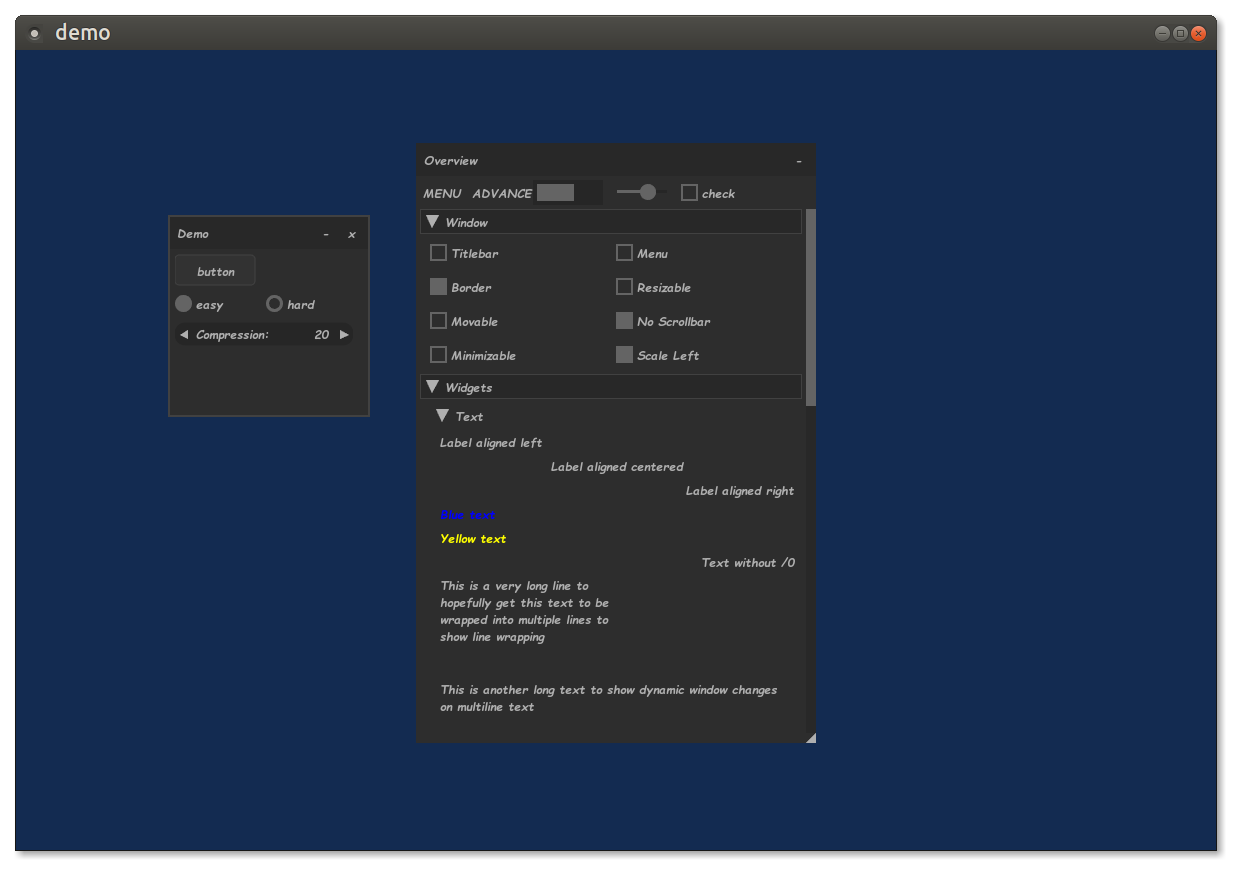Minimize the Overview panel with its dash icon

pyautogui.click(x=799, y=161)
